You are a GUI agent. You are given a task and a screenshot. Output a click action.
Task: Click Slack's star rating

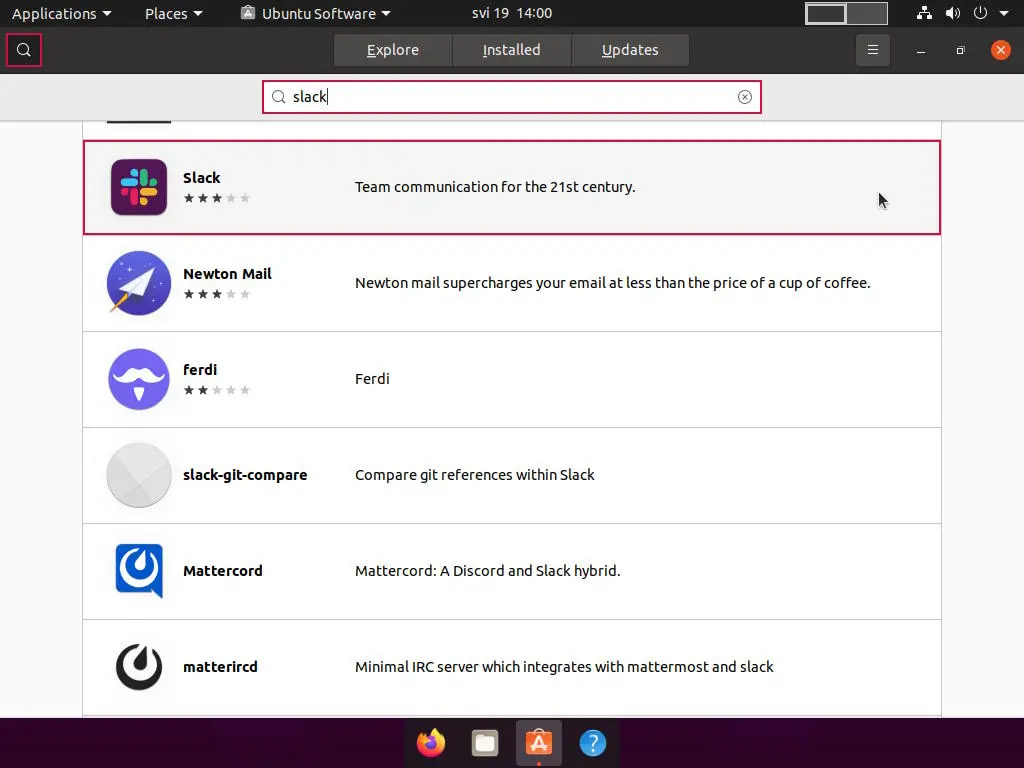216,198
